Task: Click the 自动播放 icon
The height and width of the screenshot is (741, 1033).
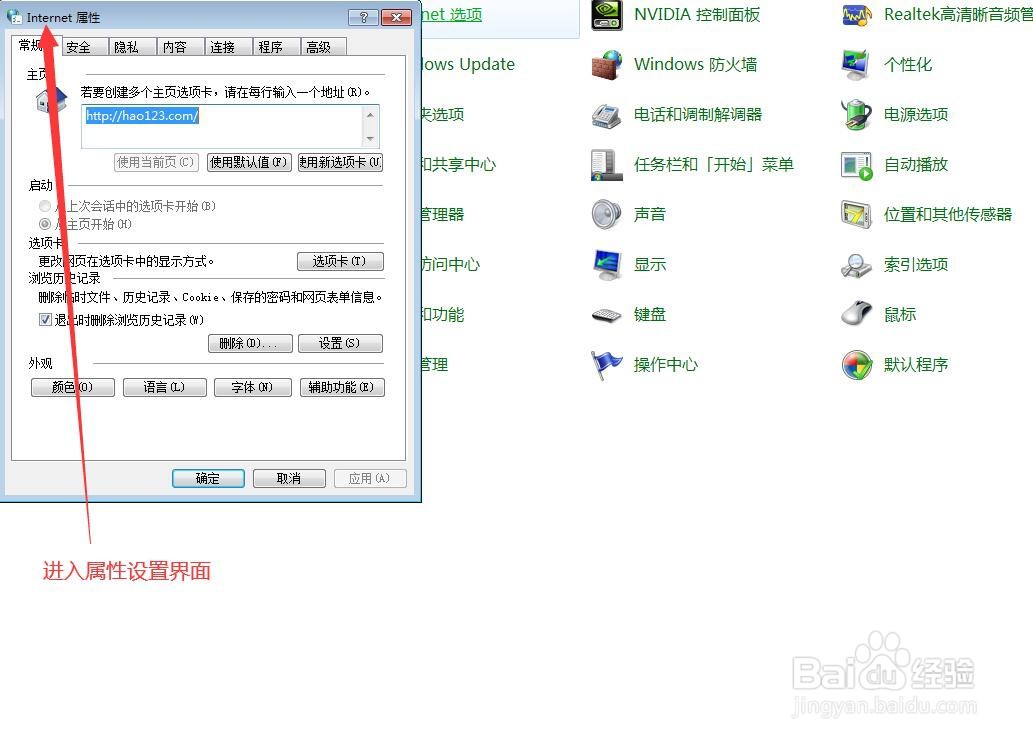Action: [856, 165]
